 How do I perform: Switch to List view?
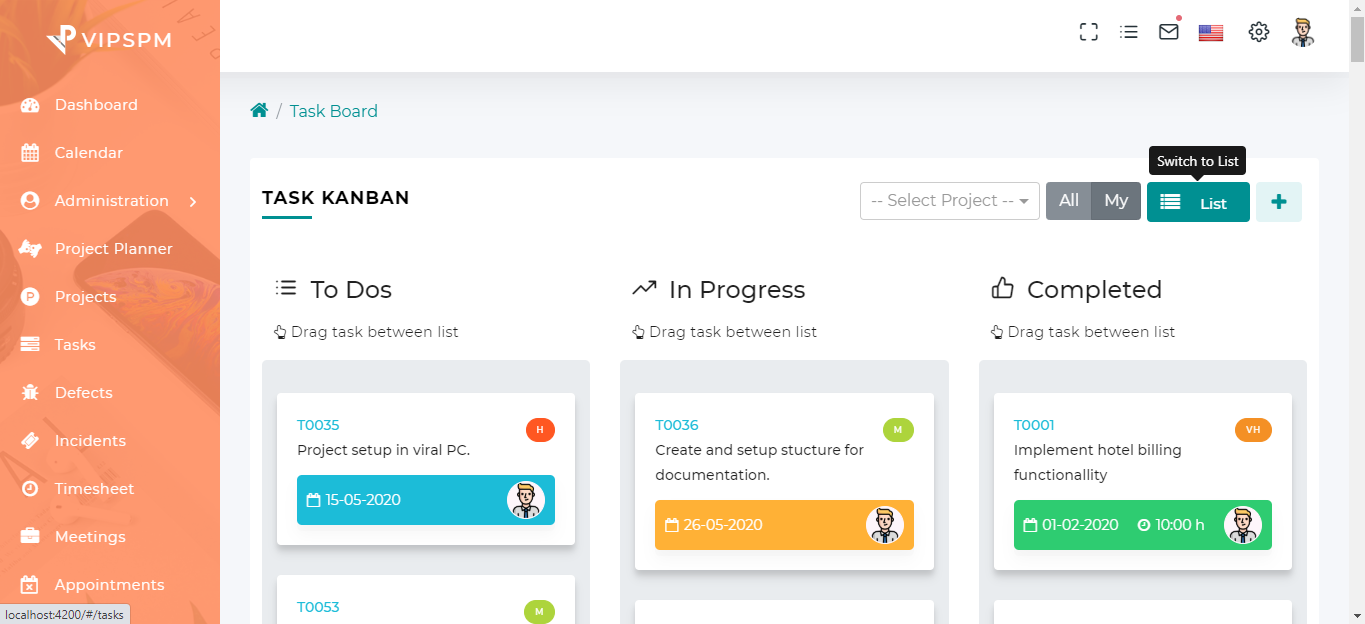click(x=1198, y=203)
